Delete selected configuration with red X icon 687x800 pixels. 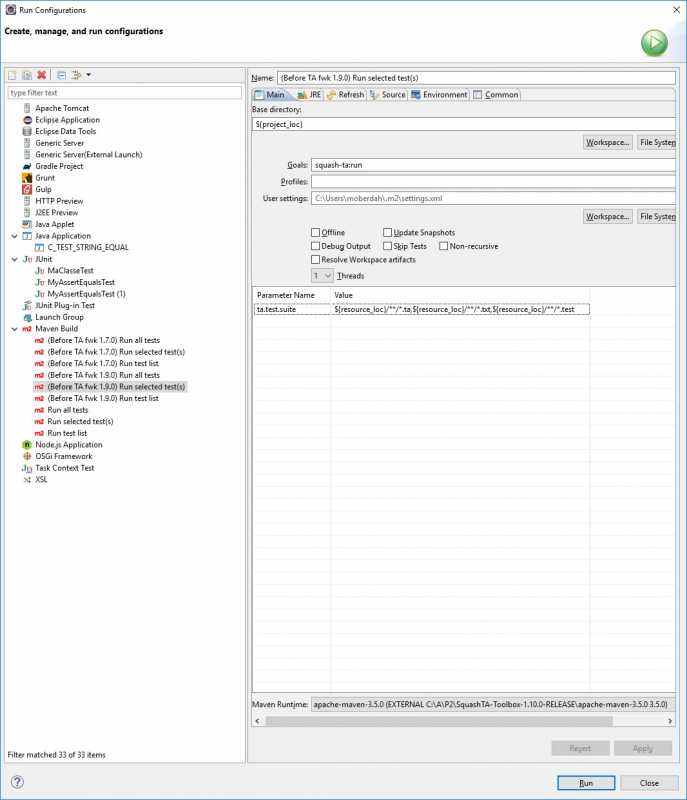point(41,75)
